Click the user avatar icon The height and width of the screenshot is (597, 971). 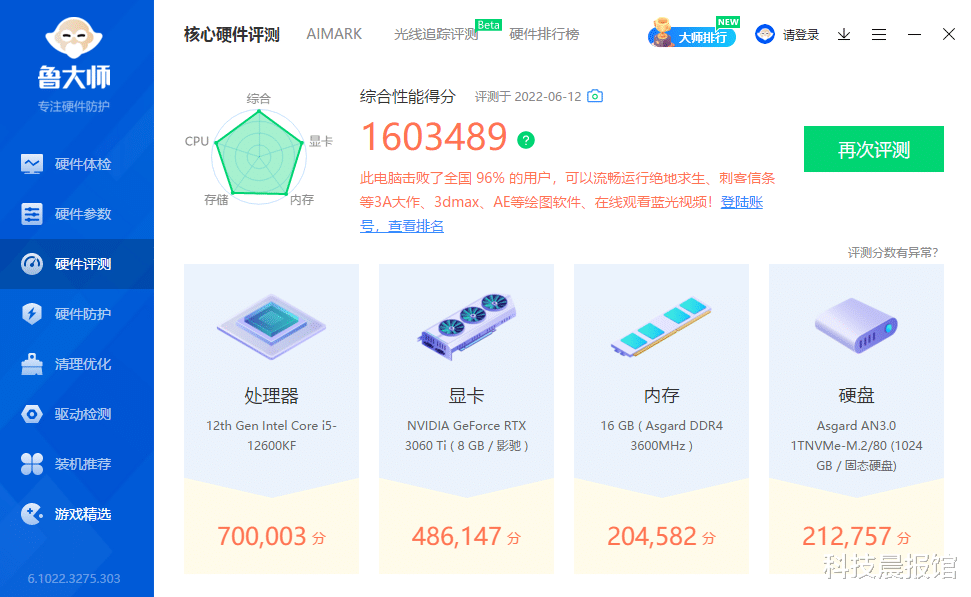[x=765, y=34]
